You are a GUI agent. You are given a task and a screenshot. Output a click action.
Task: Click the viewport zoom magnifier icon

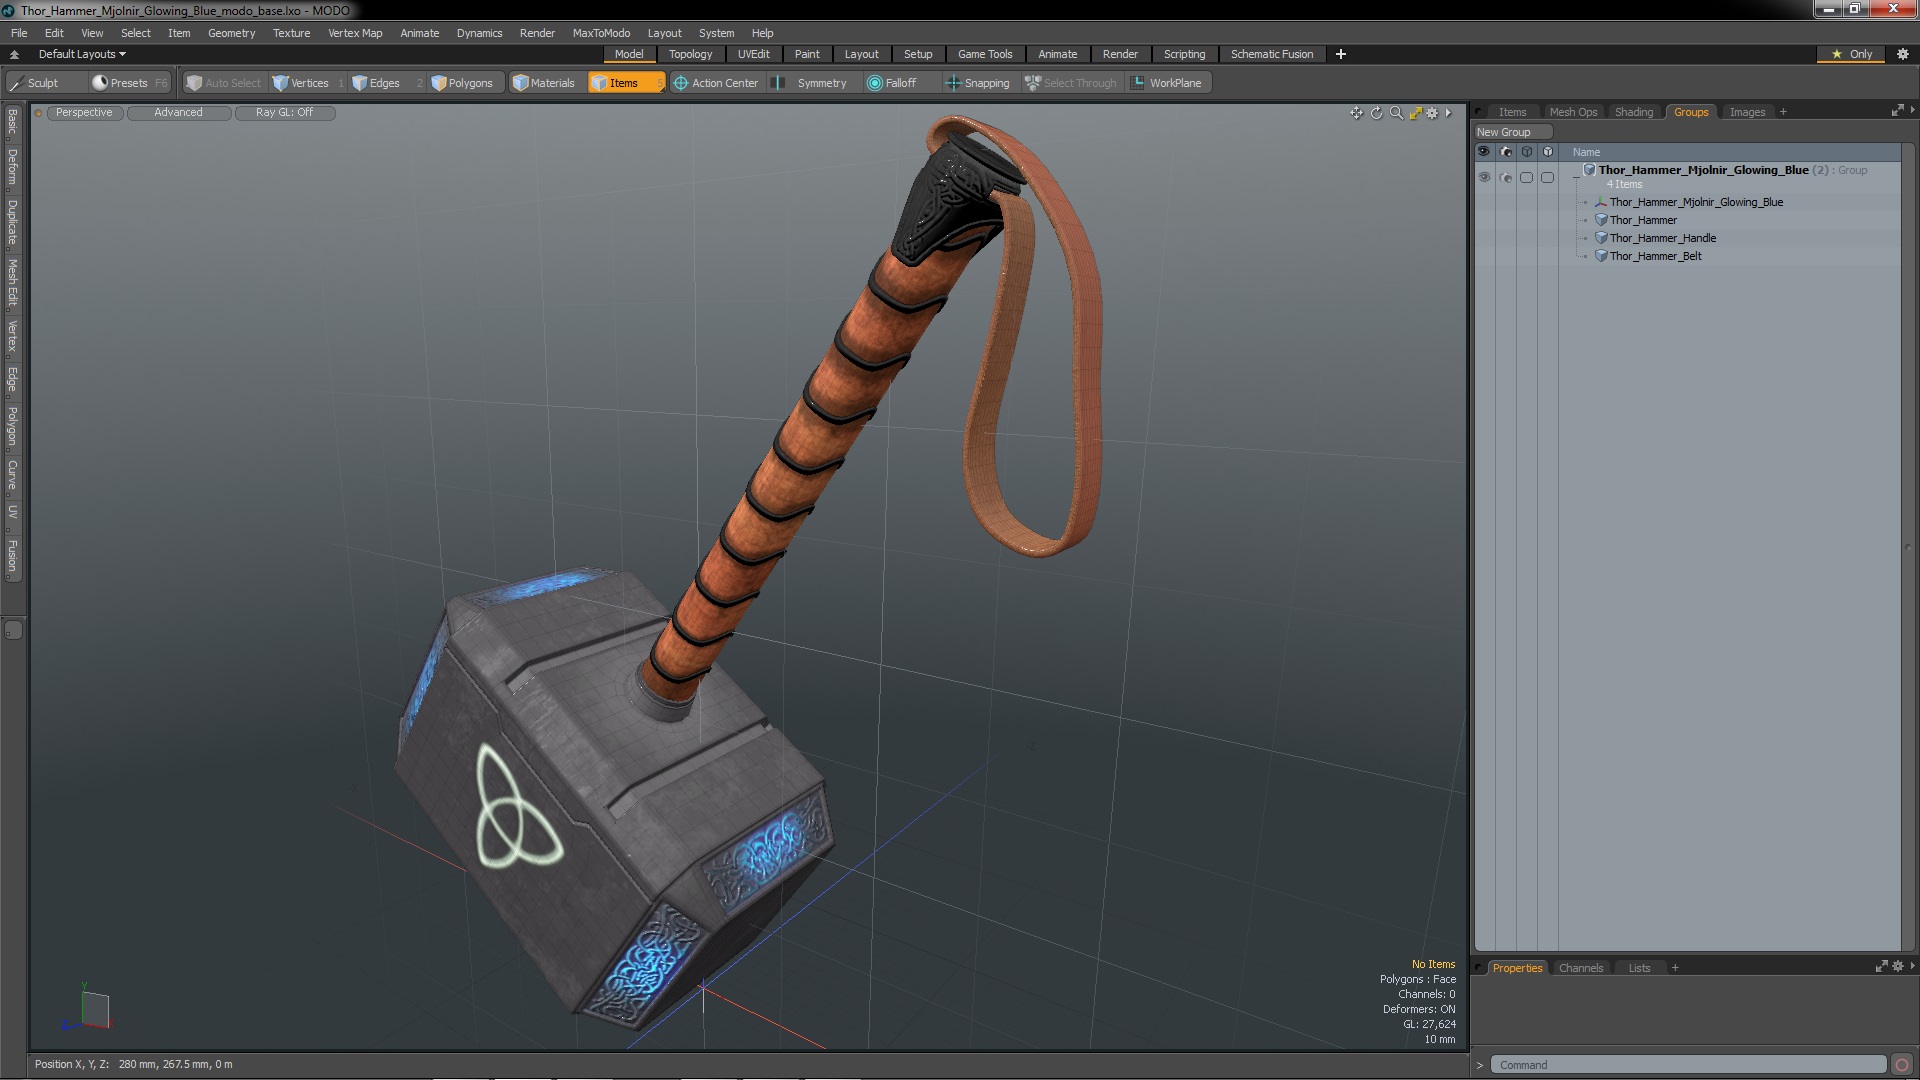pyautogui.click(x=1396, y=113)
